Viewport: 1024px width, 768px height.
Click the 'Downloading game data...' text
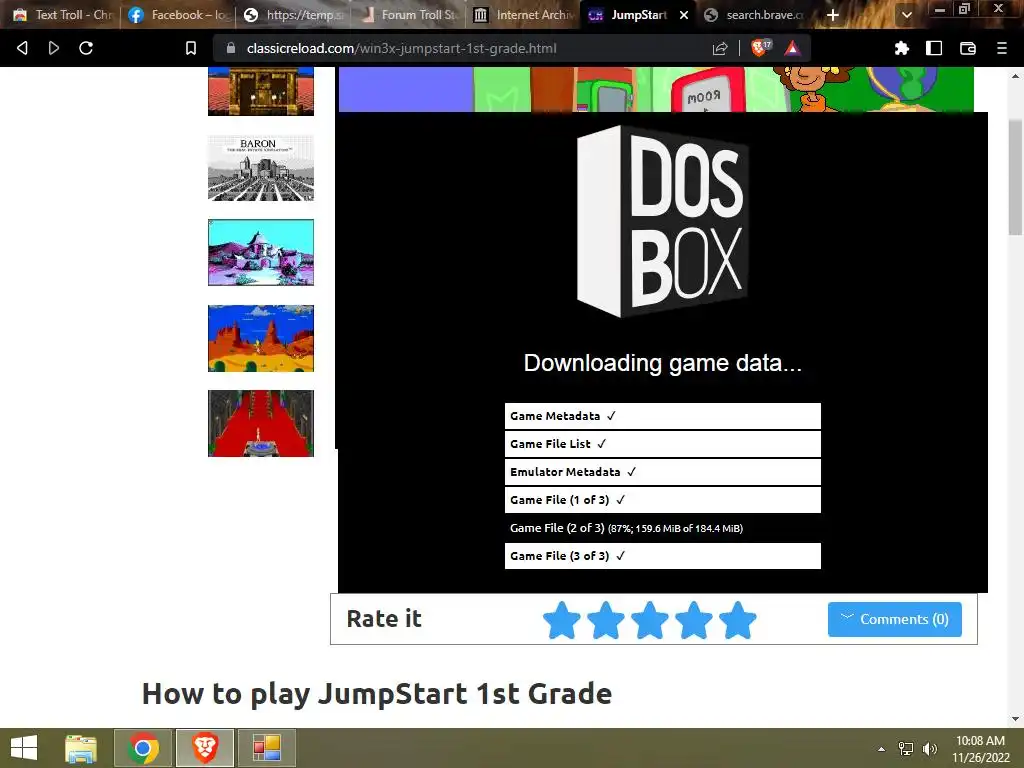pyautogui.click(x=662, y=362)
